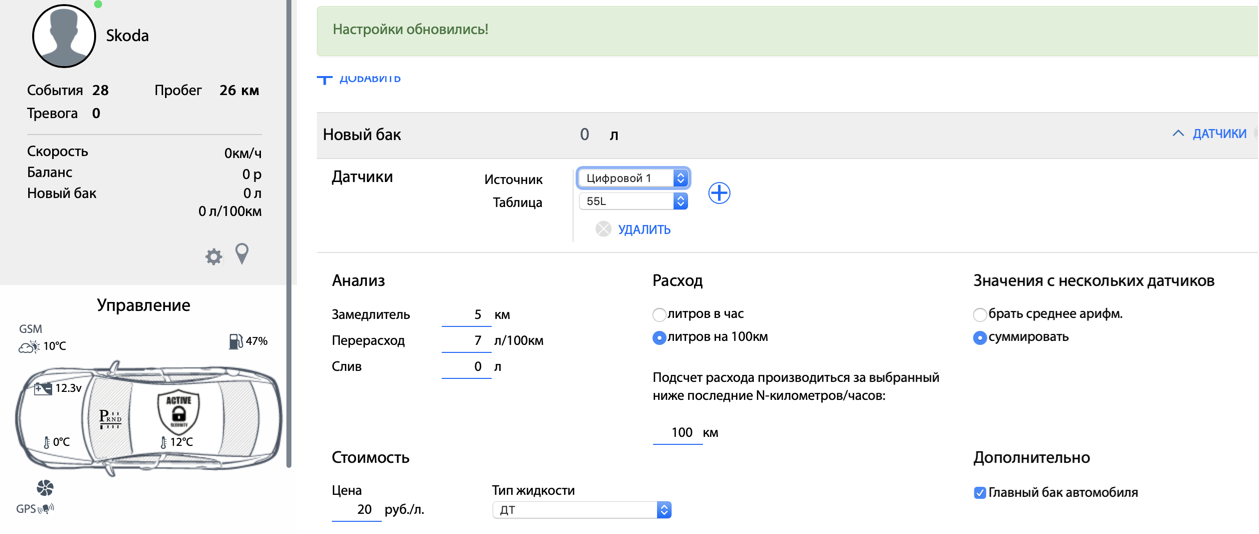
Task: Click the fuel pump icon showing 47%
Action: (x=236, y=341)
